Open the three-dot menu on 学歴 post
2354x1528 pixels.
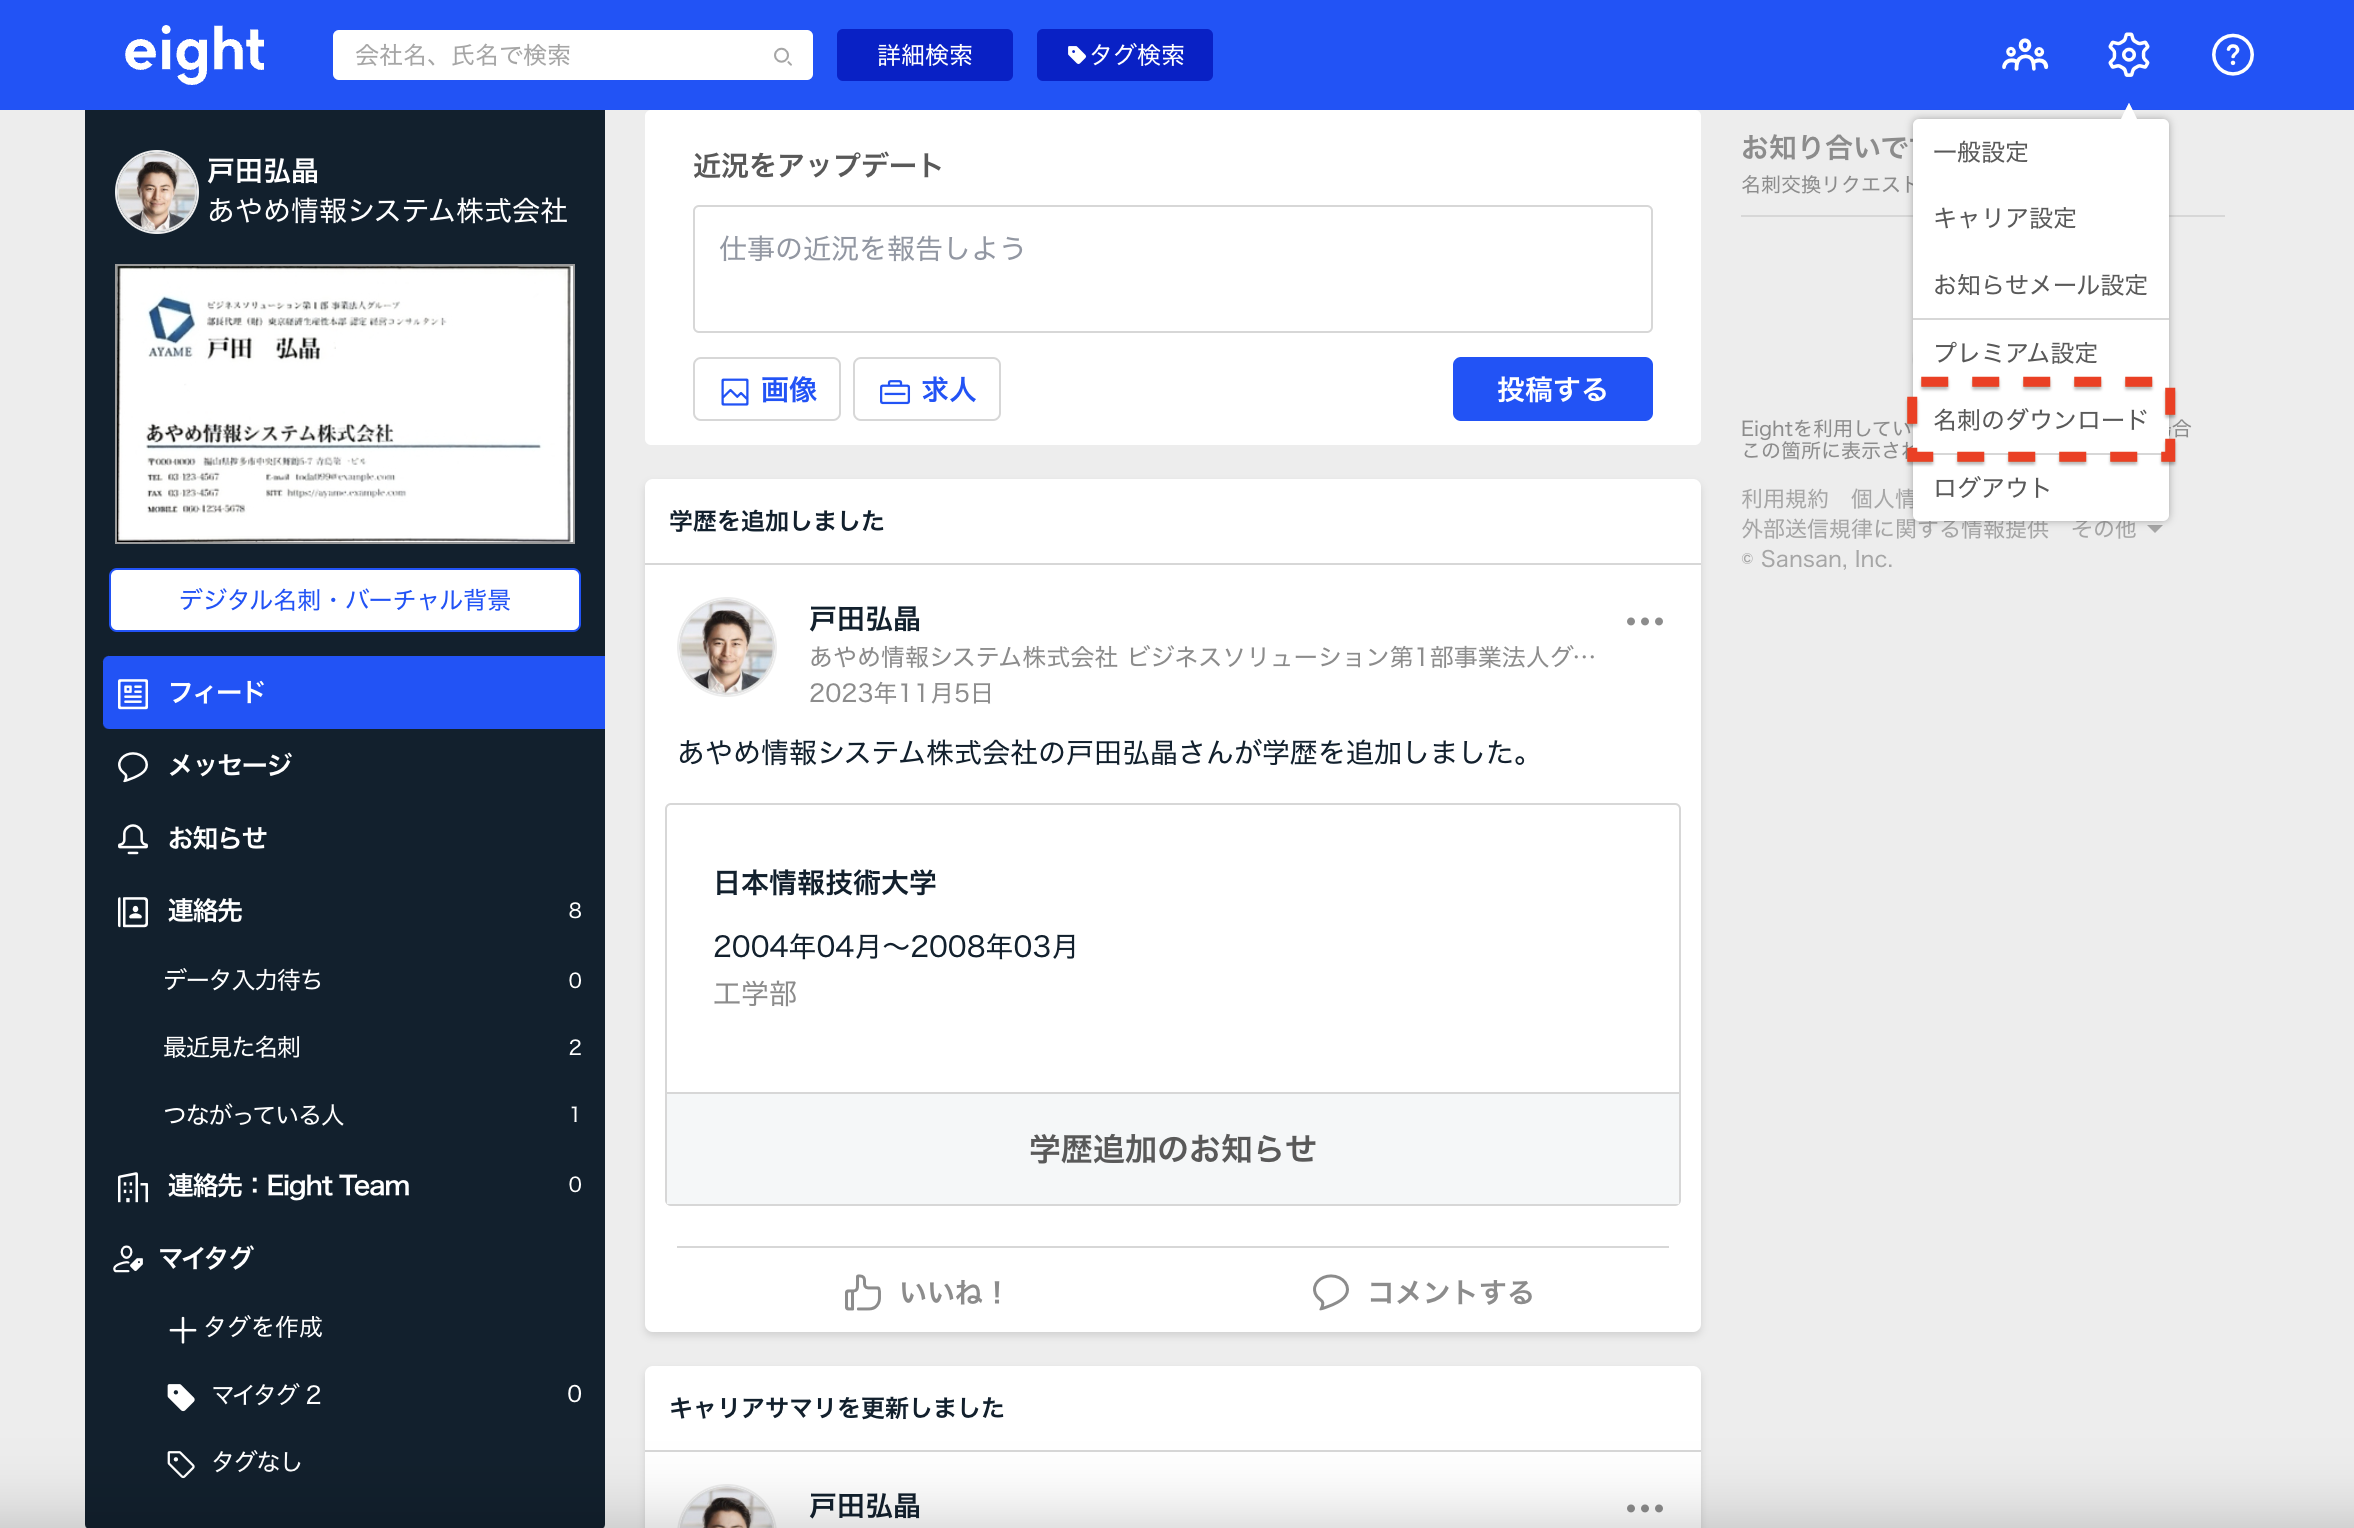1644,622
